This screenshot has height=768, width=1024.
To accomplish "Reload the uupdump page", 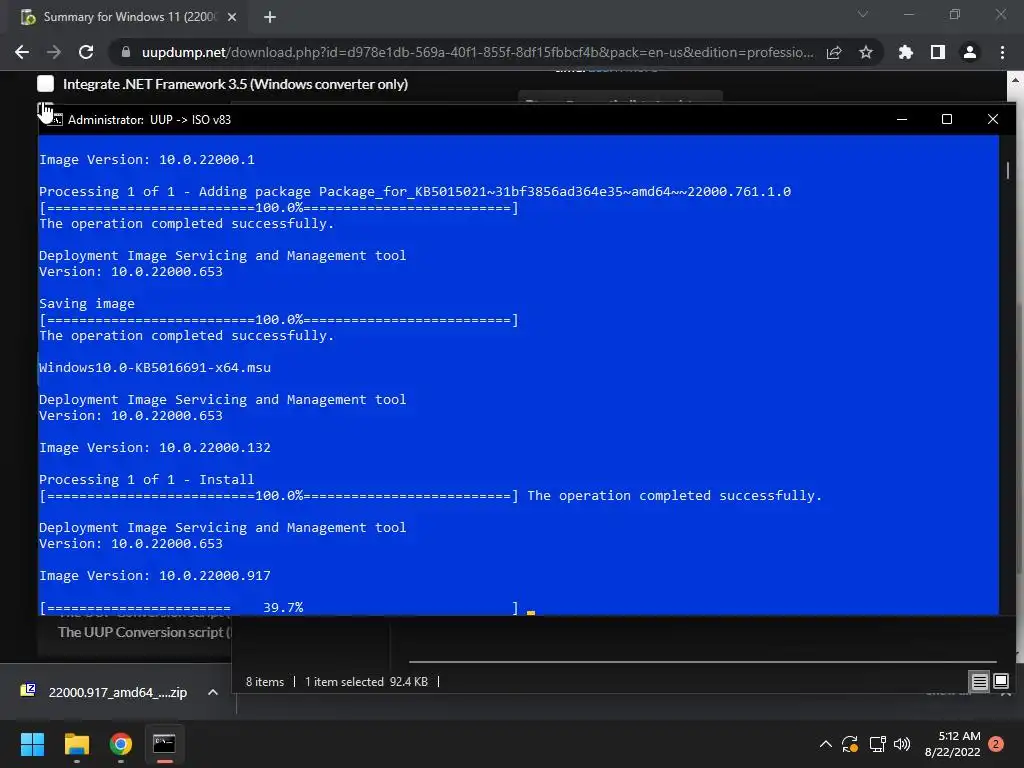I will (x=86, y=52).
